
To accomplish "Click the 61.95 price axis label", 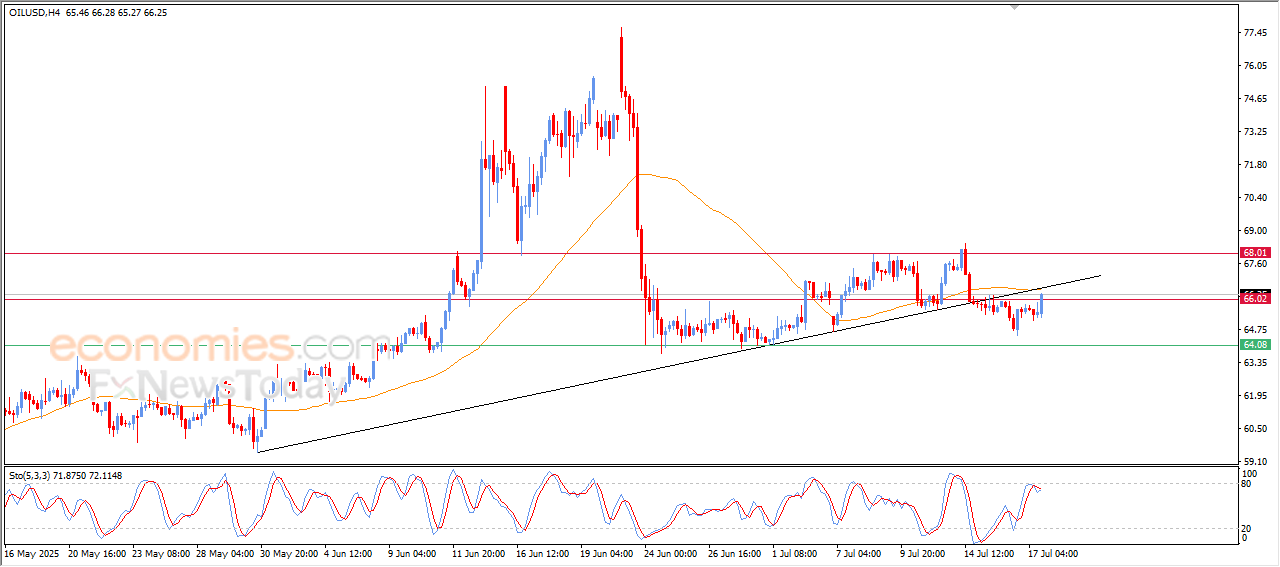I will point(1255,396).
